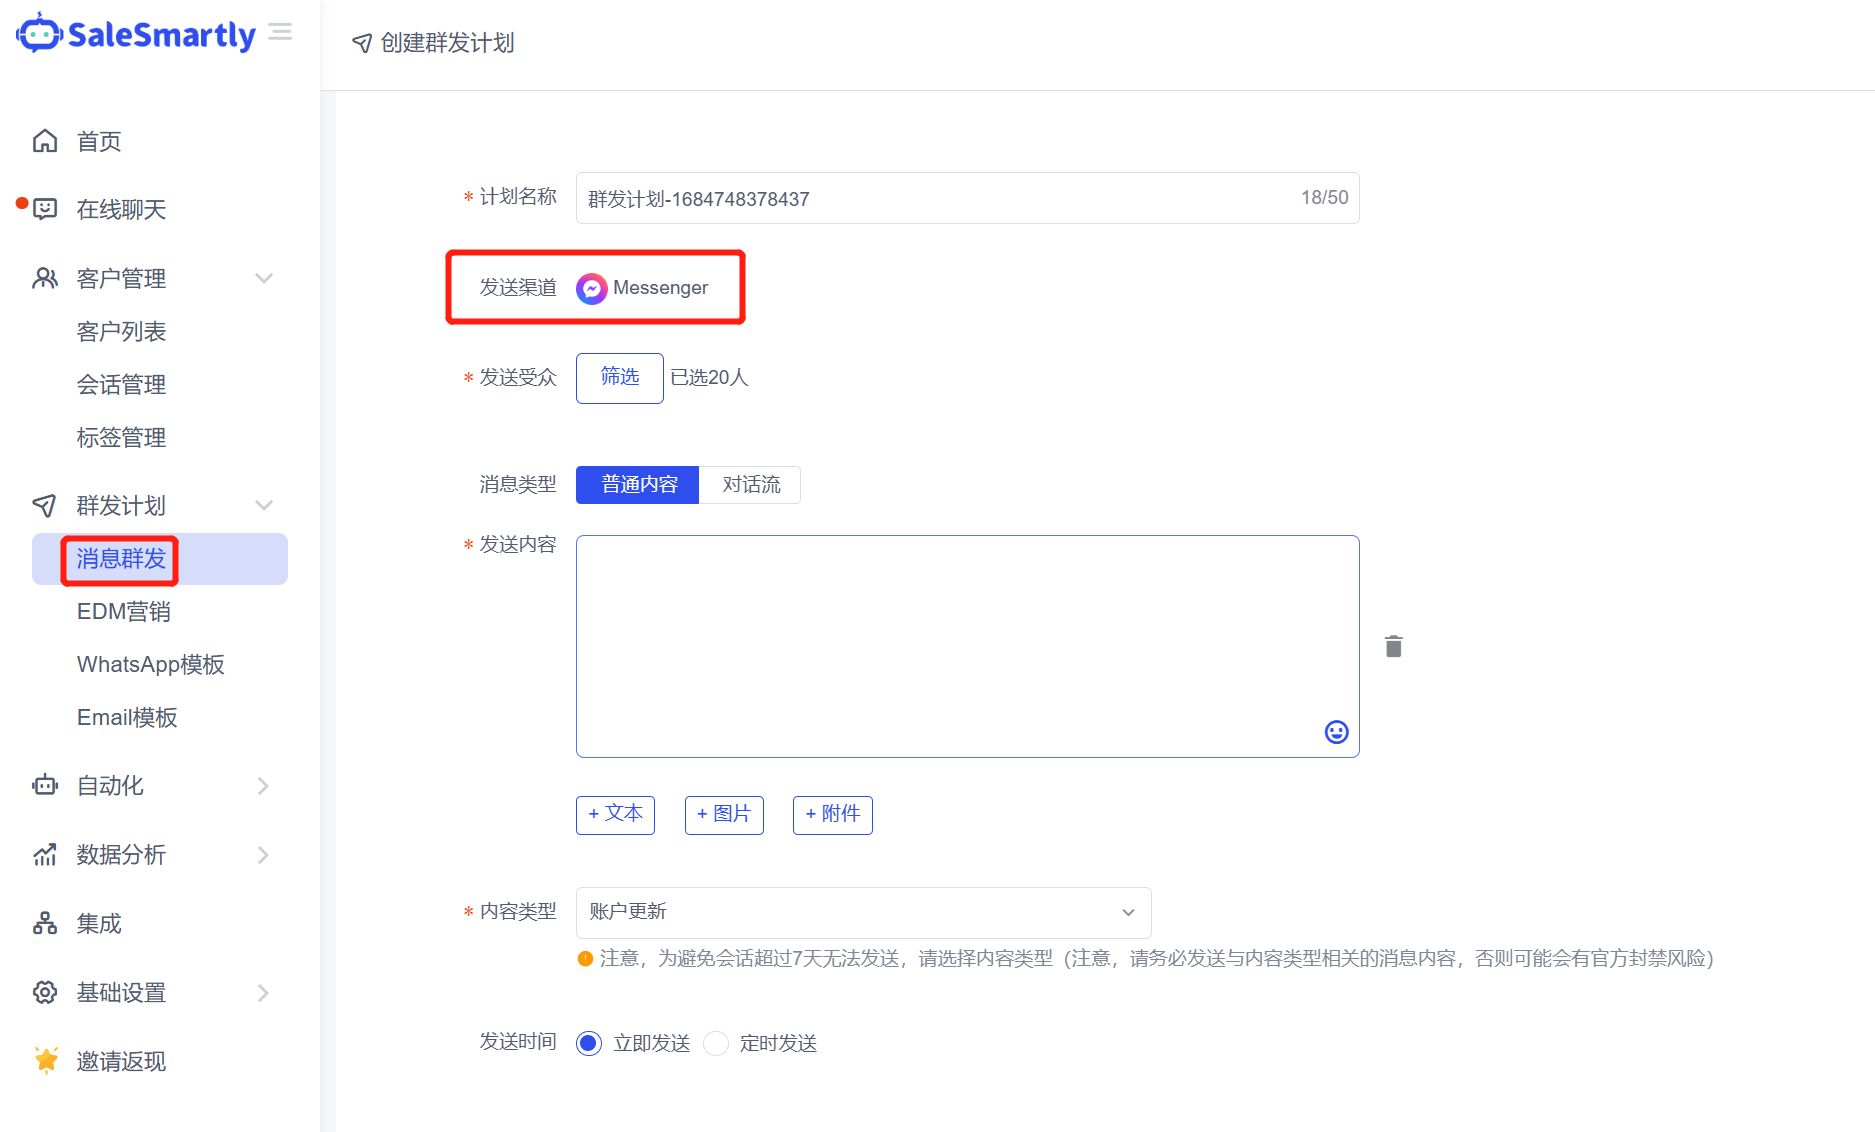Collapse the sidebar with the hamburger icon
This screenshot has height=1132, width=1875.
(x=280, y=31)
